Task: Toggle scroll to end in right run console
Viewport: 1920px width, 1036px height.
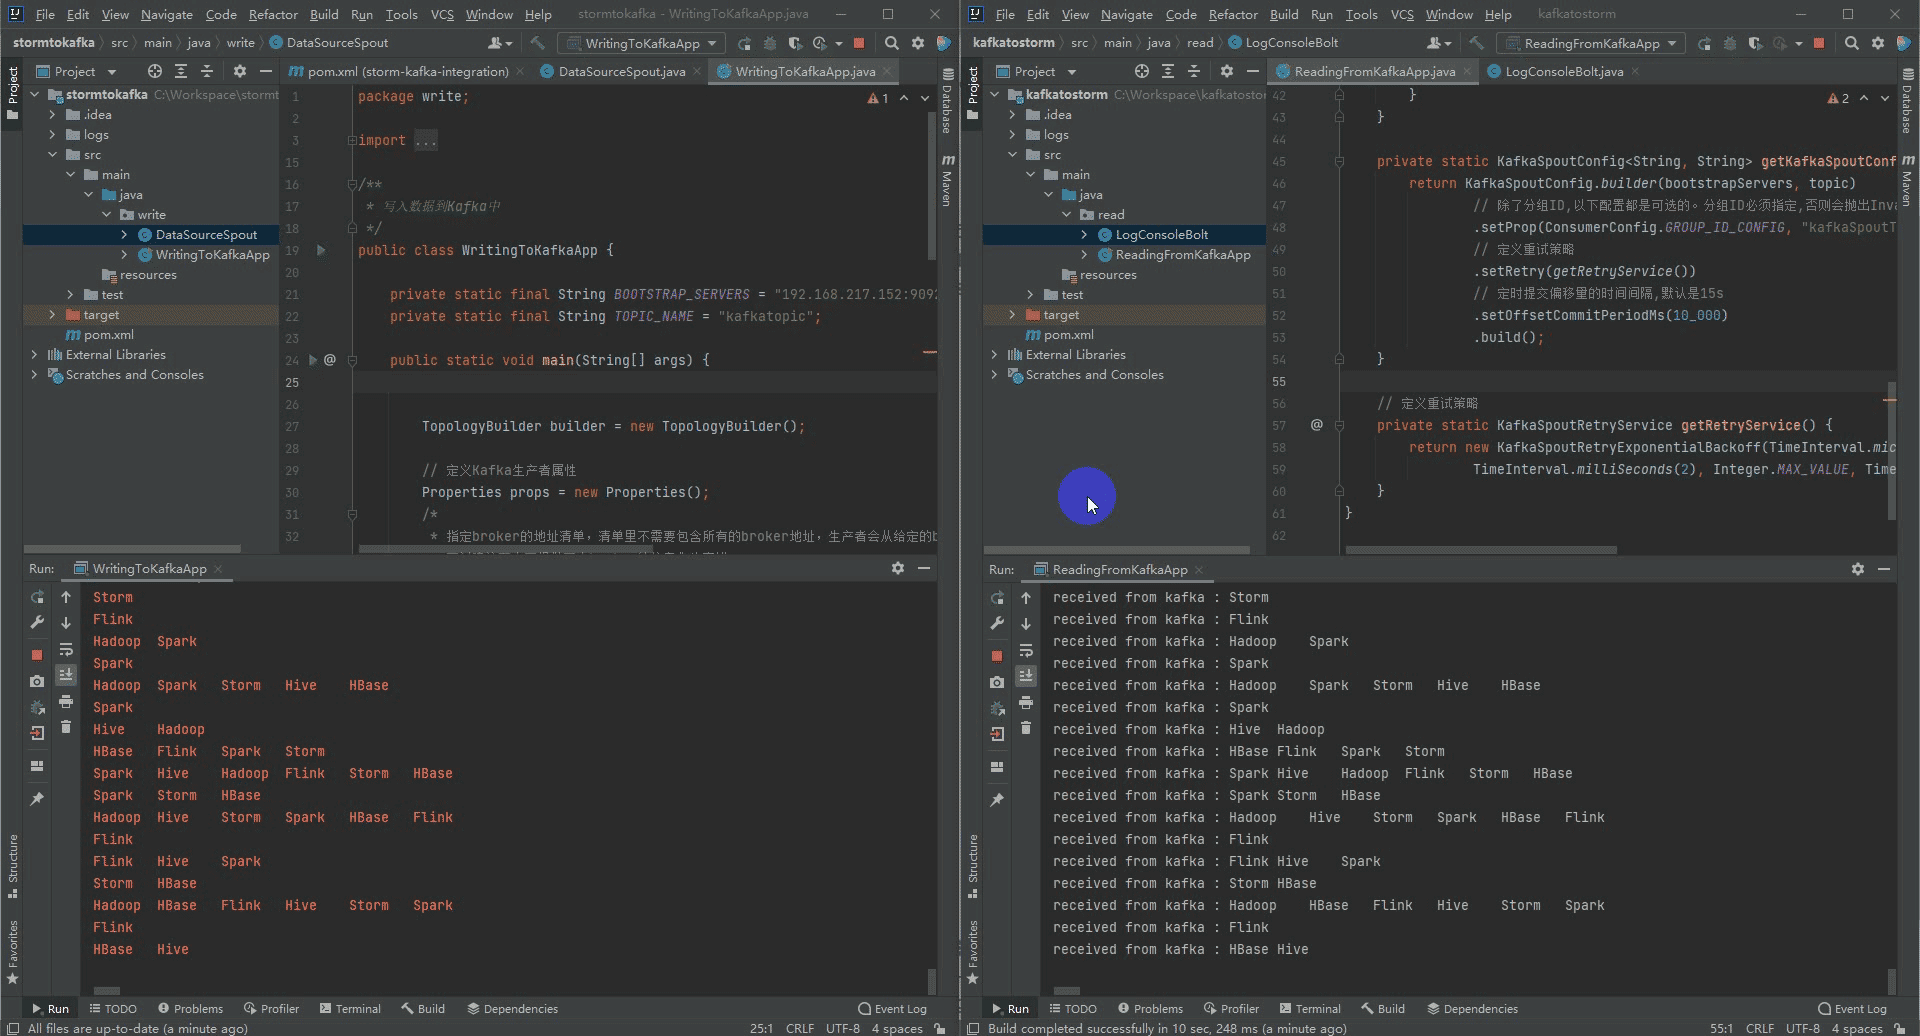Action: click(x=1026, y=676)
